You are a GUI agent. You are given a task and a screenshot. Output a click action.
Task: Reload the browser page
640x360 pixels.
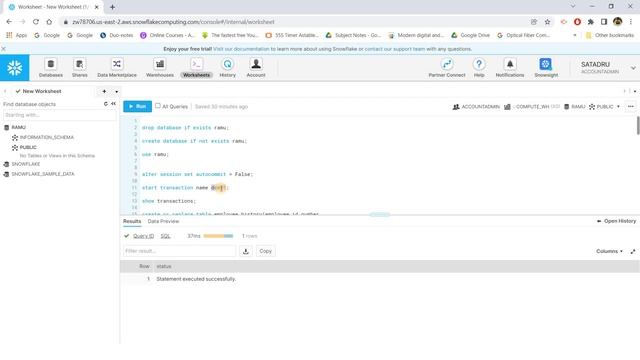36,22
